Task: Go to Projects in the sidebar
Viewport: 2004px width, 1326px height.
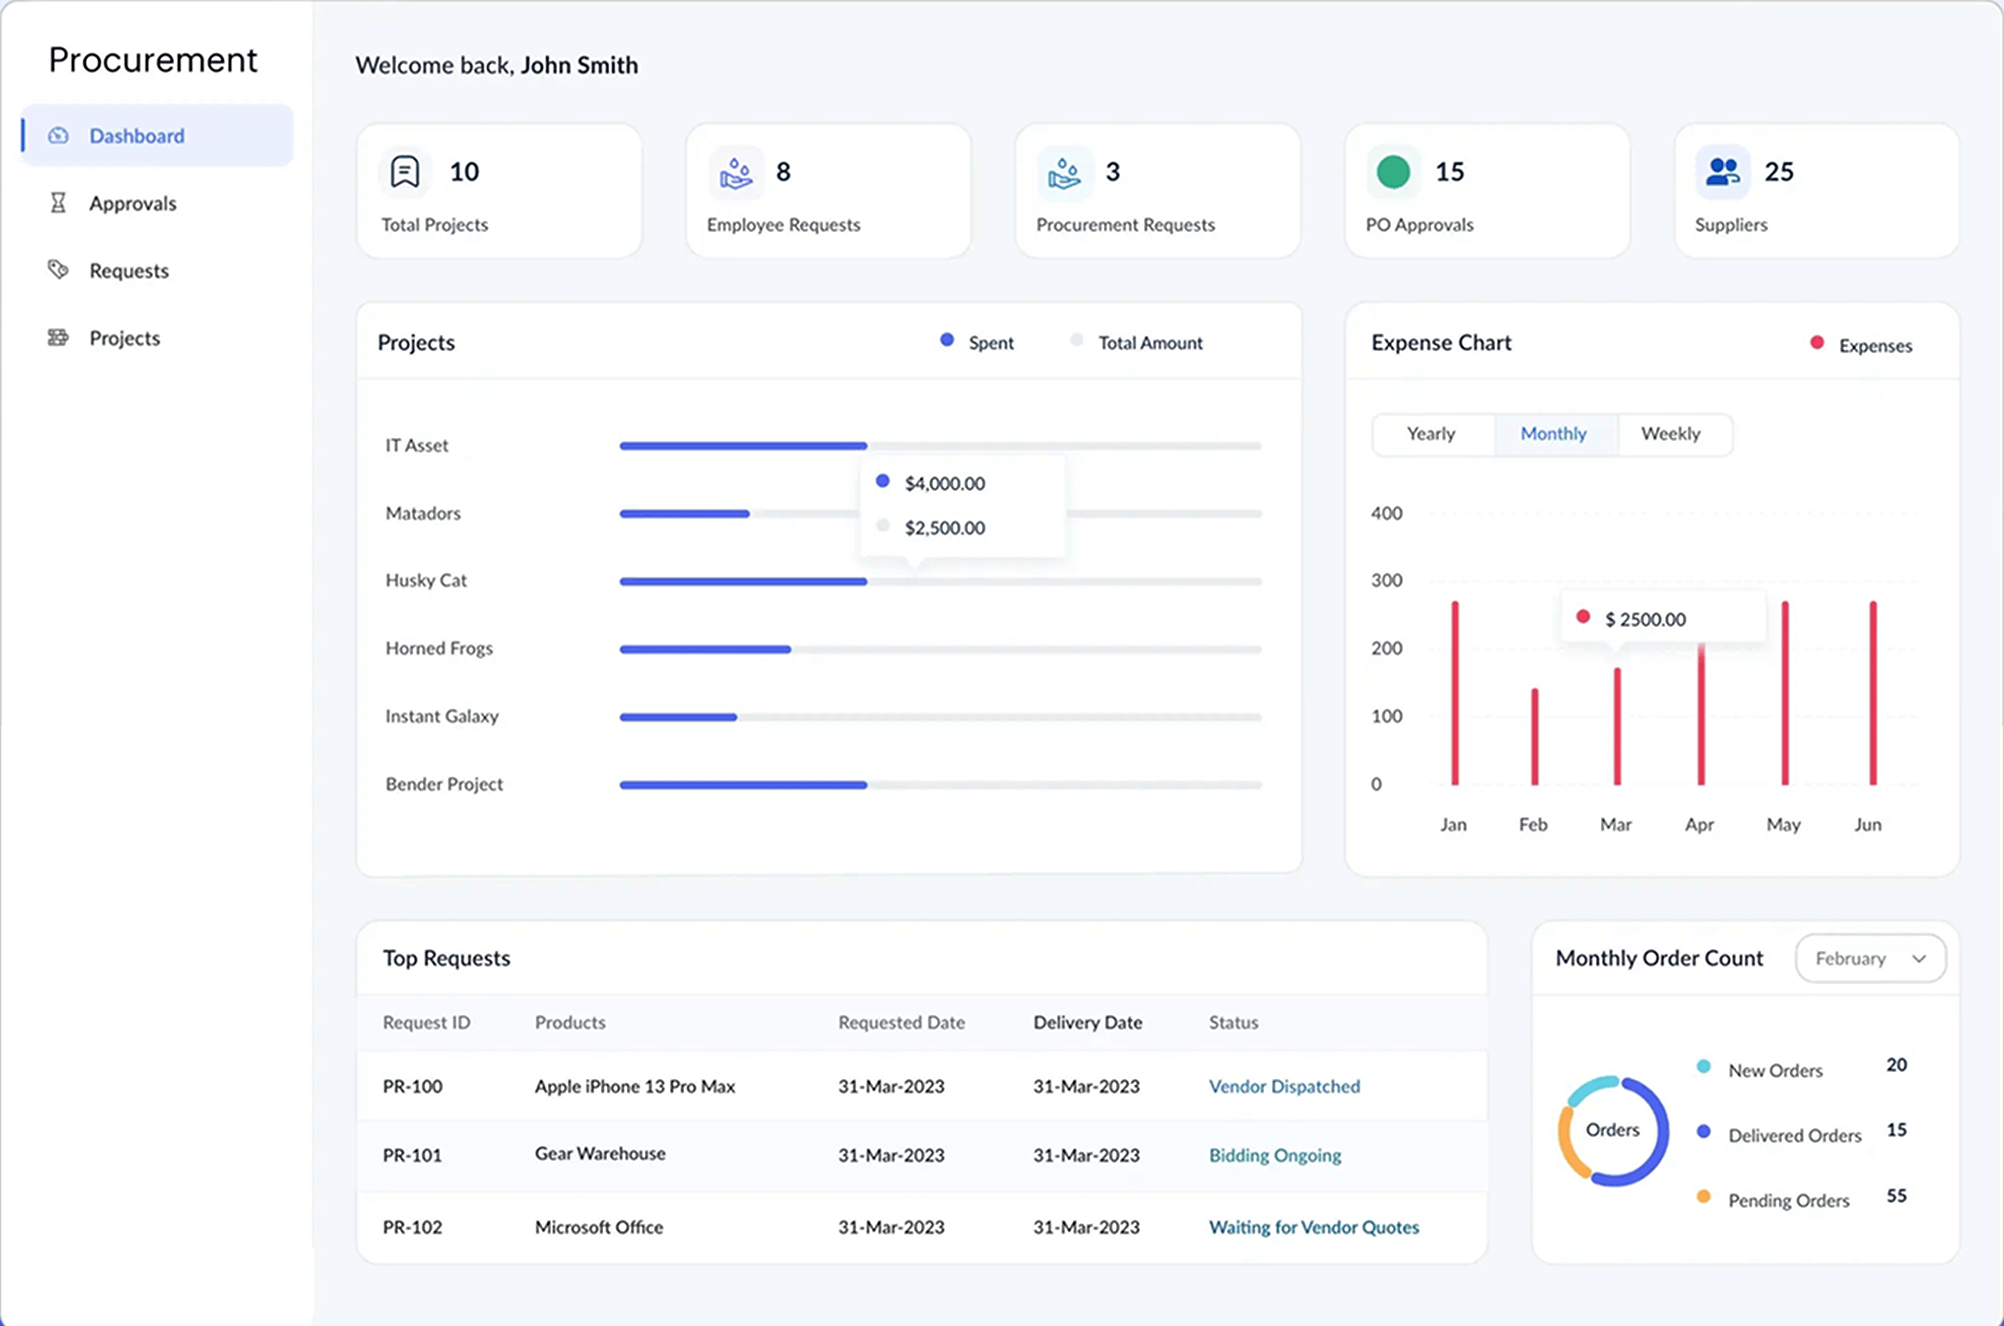Action: pos(124,338)
